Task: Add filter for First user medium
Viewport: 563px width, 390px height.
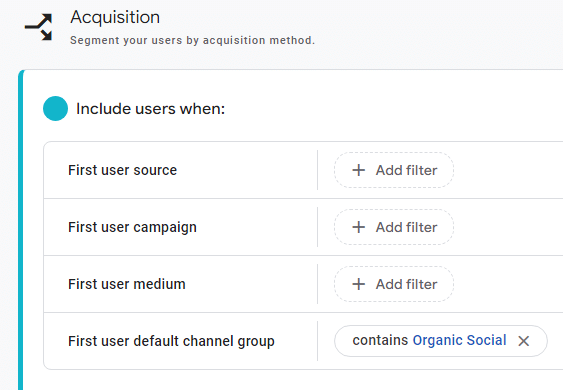Action: tap(394, 284)
